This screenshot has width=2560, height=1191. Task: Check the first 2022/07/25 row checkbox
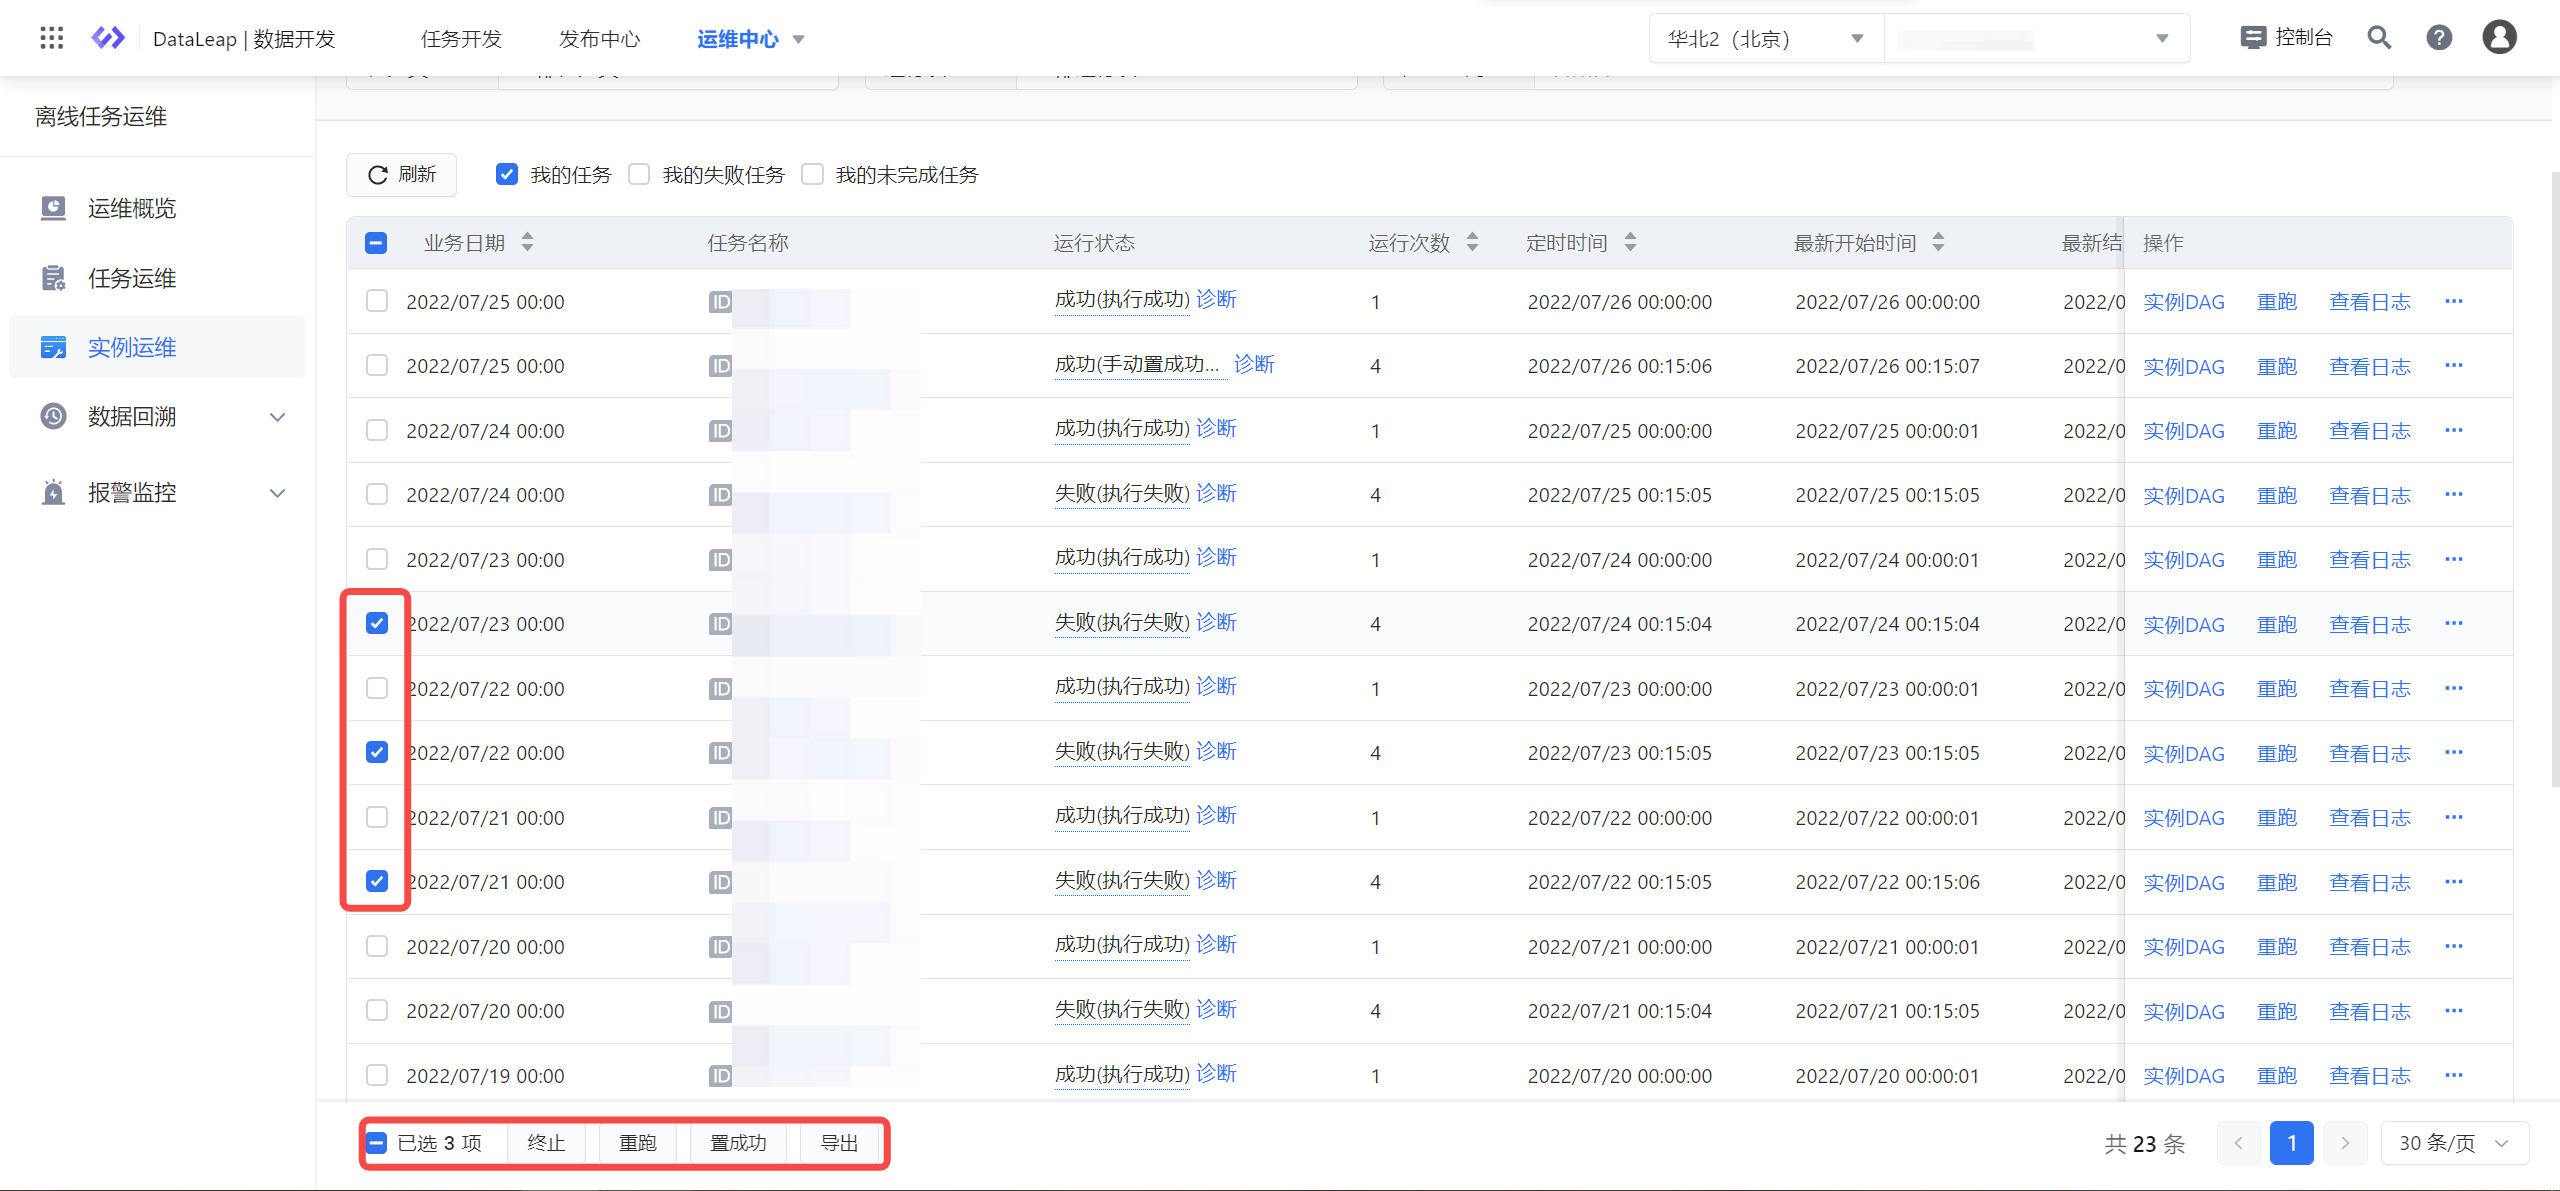[x=377, y=301]
